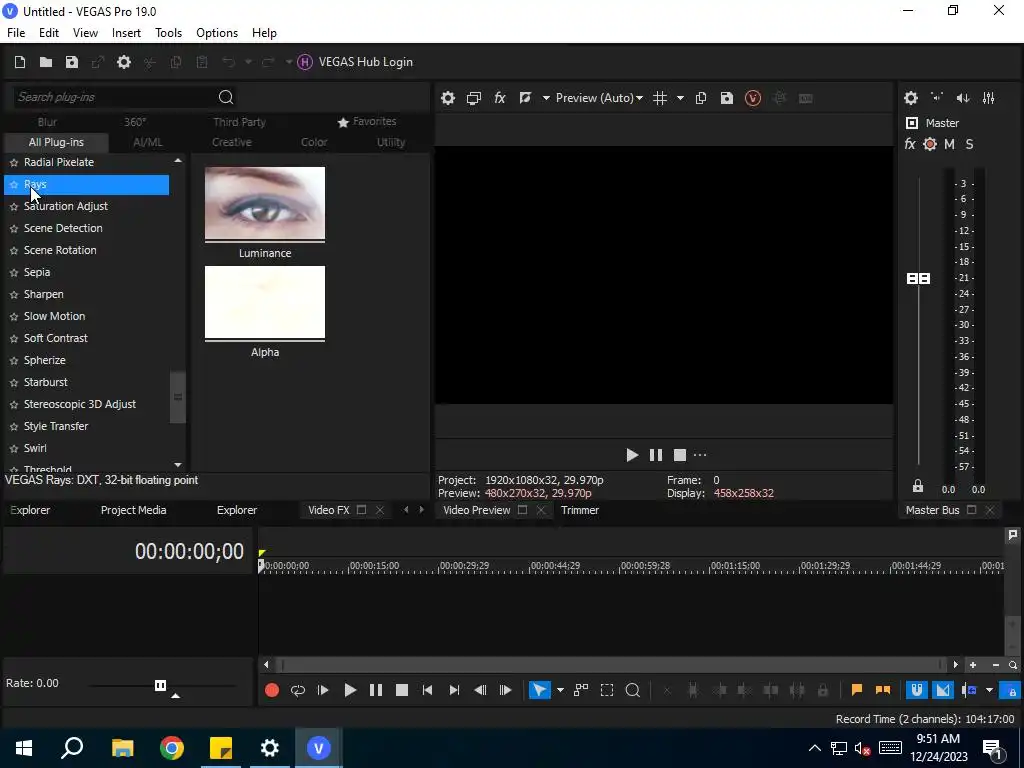Image resolution: width=1024 pixels, height=768 pixels.
Task: Show the Favorites plug-in category
Action: click(367, 121)
